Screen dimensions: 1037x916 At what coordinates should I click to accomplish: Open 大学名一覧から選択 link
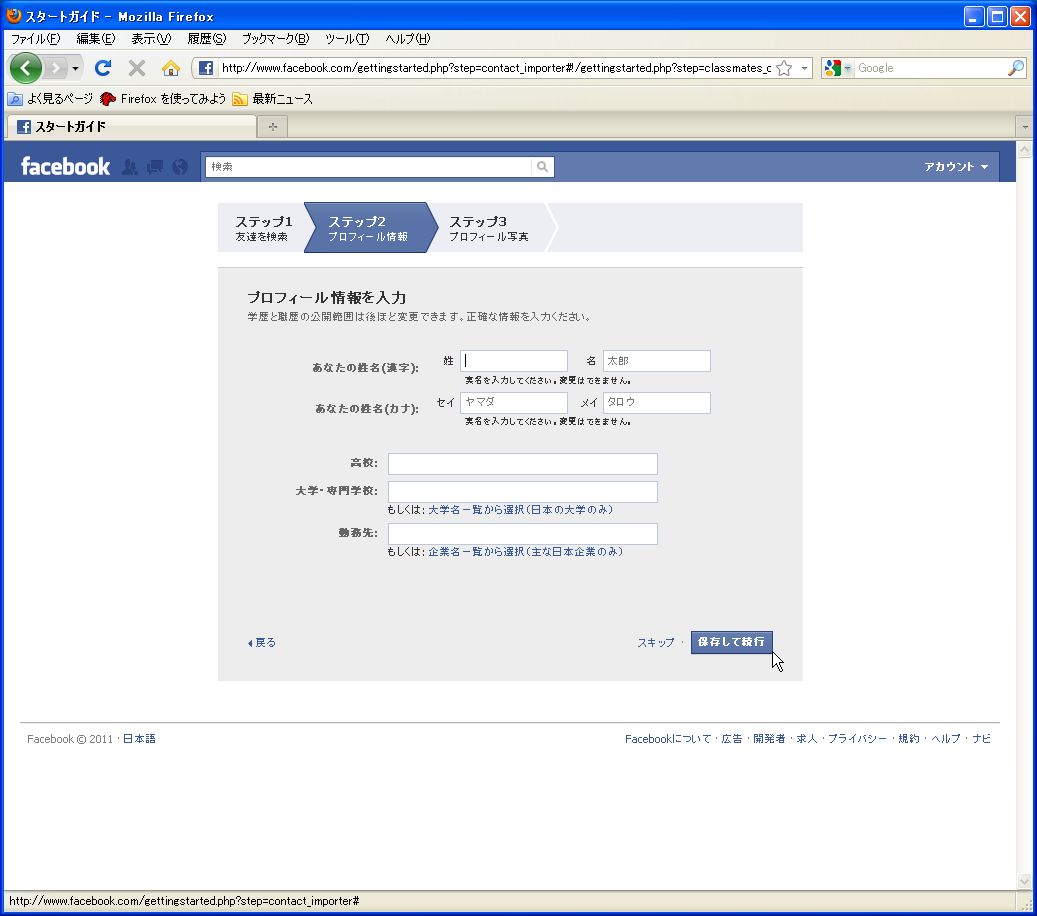520,510
